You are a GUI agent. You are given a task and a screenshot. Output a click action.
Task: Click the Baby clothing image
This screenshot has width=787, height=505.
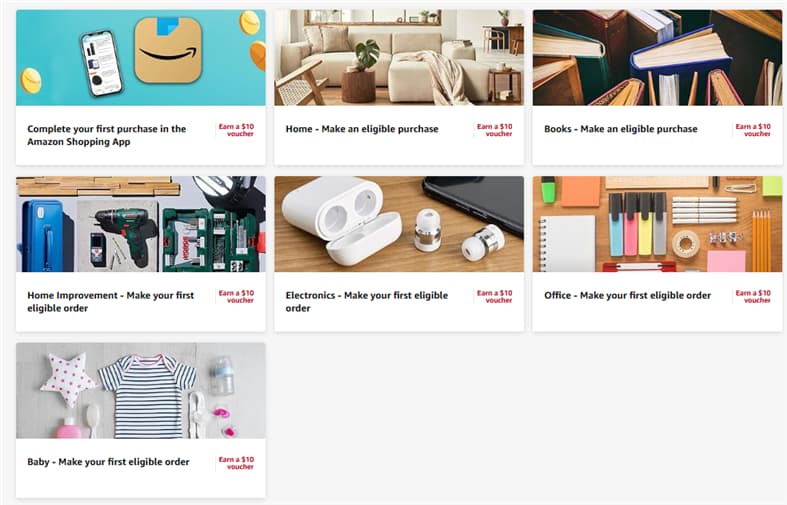click(141, 391)
